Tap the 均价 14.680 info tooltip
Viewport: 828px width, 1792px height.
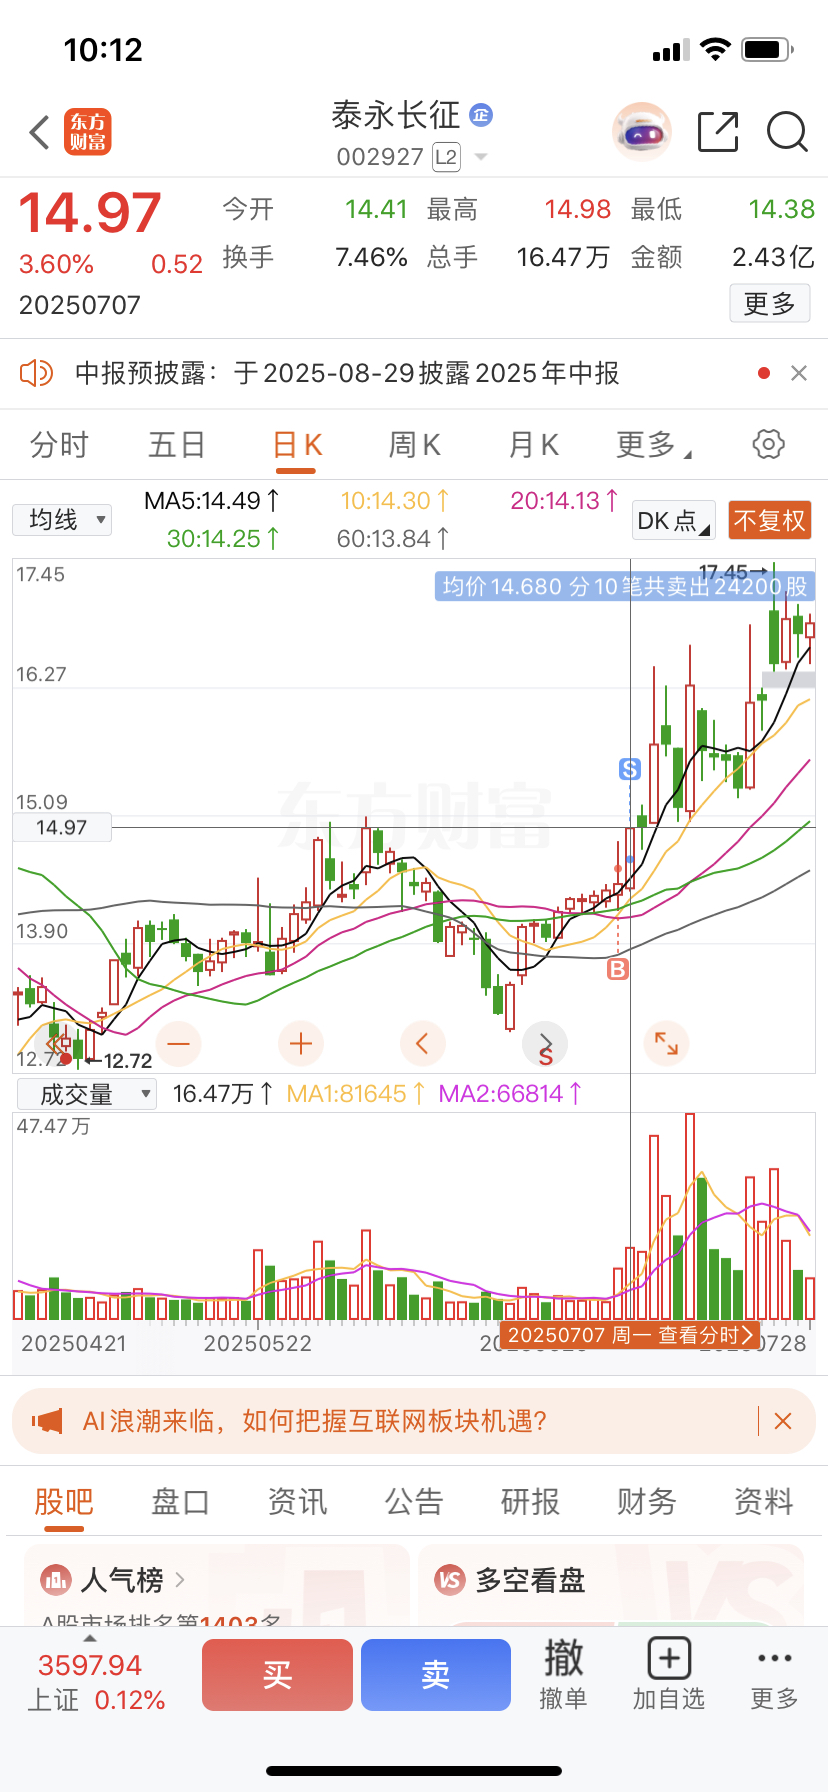625,586
